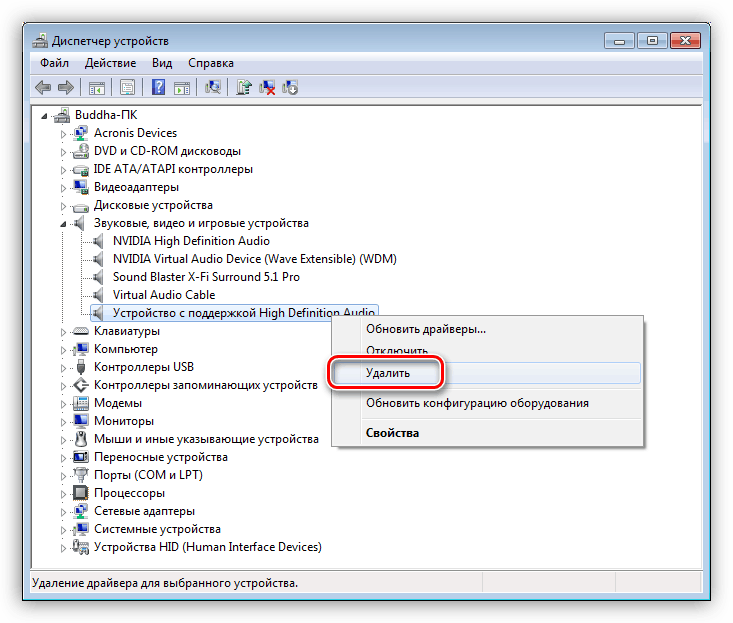Click the Scan for hardware changes icon
This screenshot has height=623, width=733.
(213, 87)
